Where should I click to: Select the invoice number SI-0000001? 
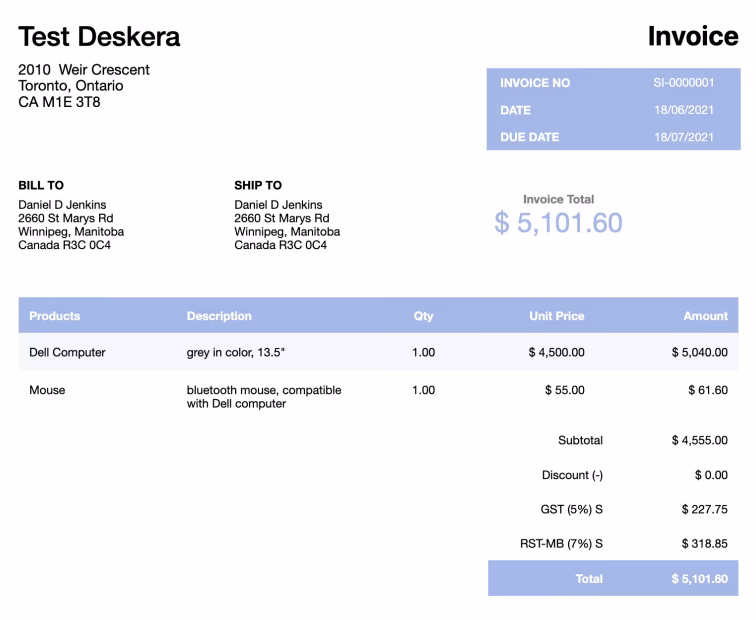684,83
